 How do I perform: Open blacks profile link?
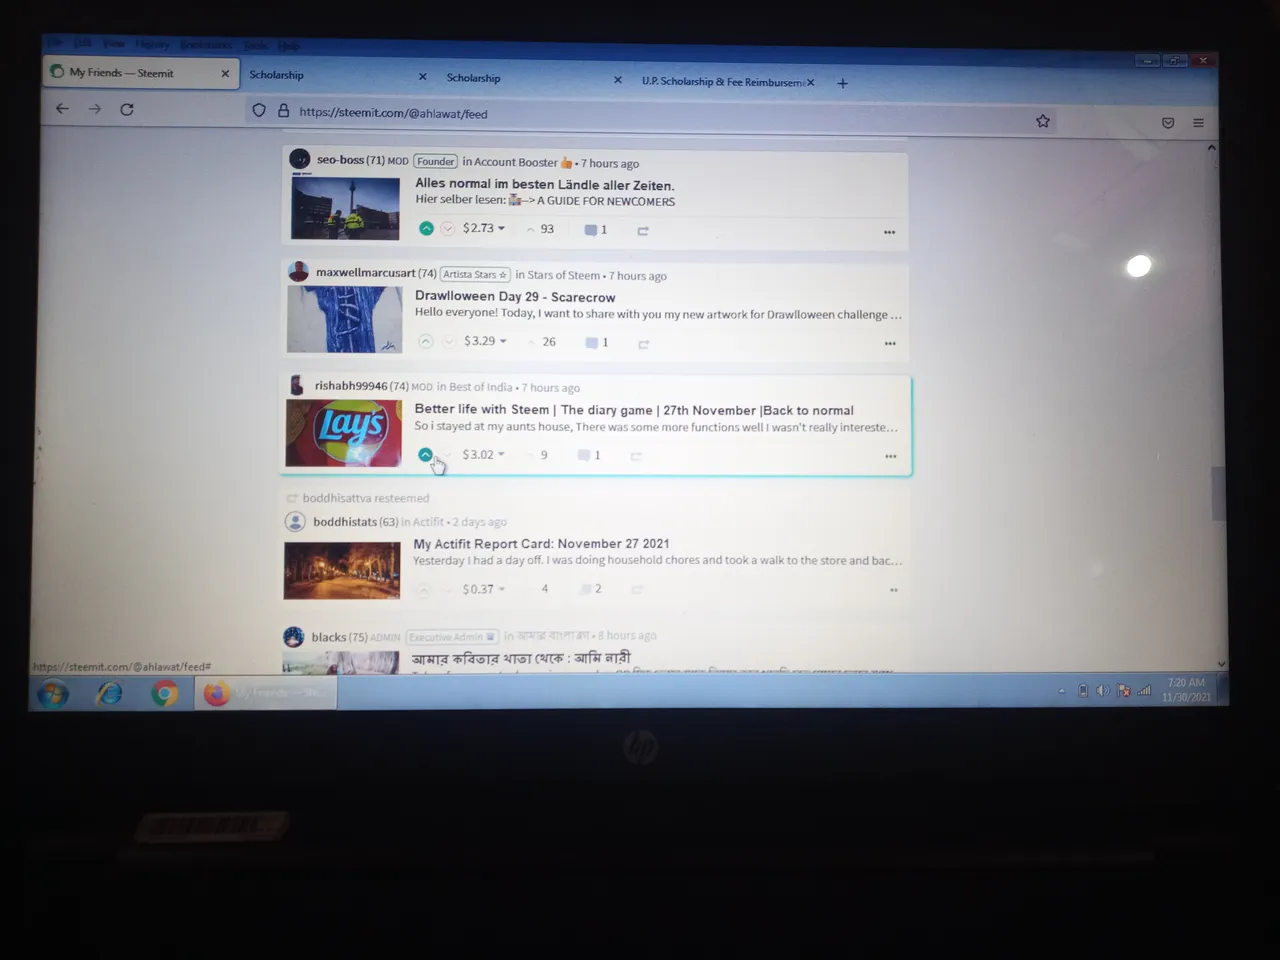(328, 637)
